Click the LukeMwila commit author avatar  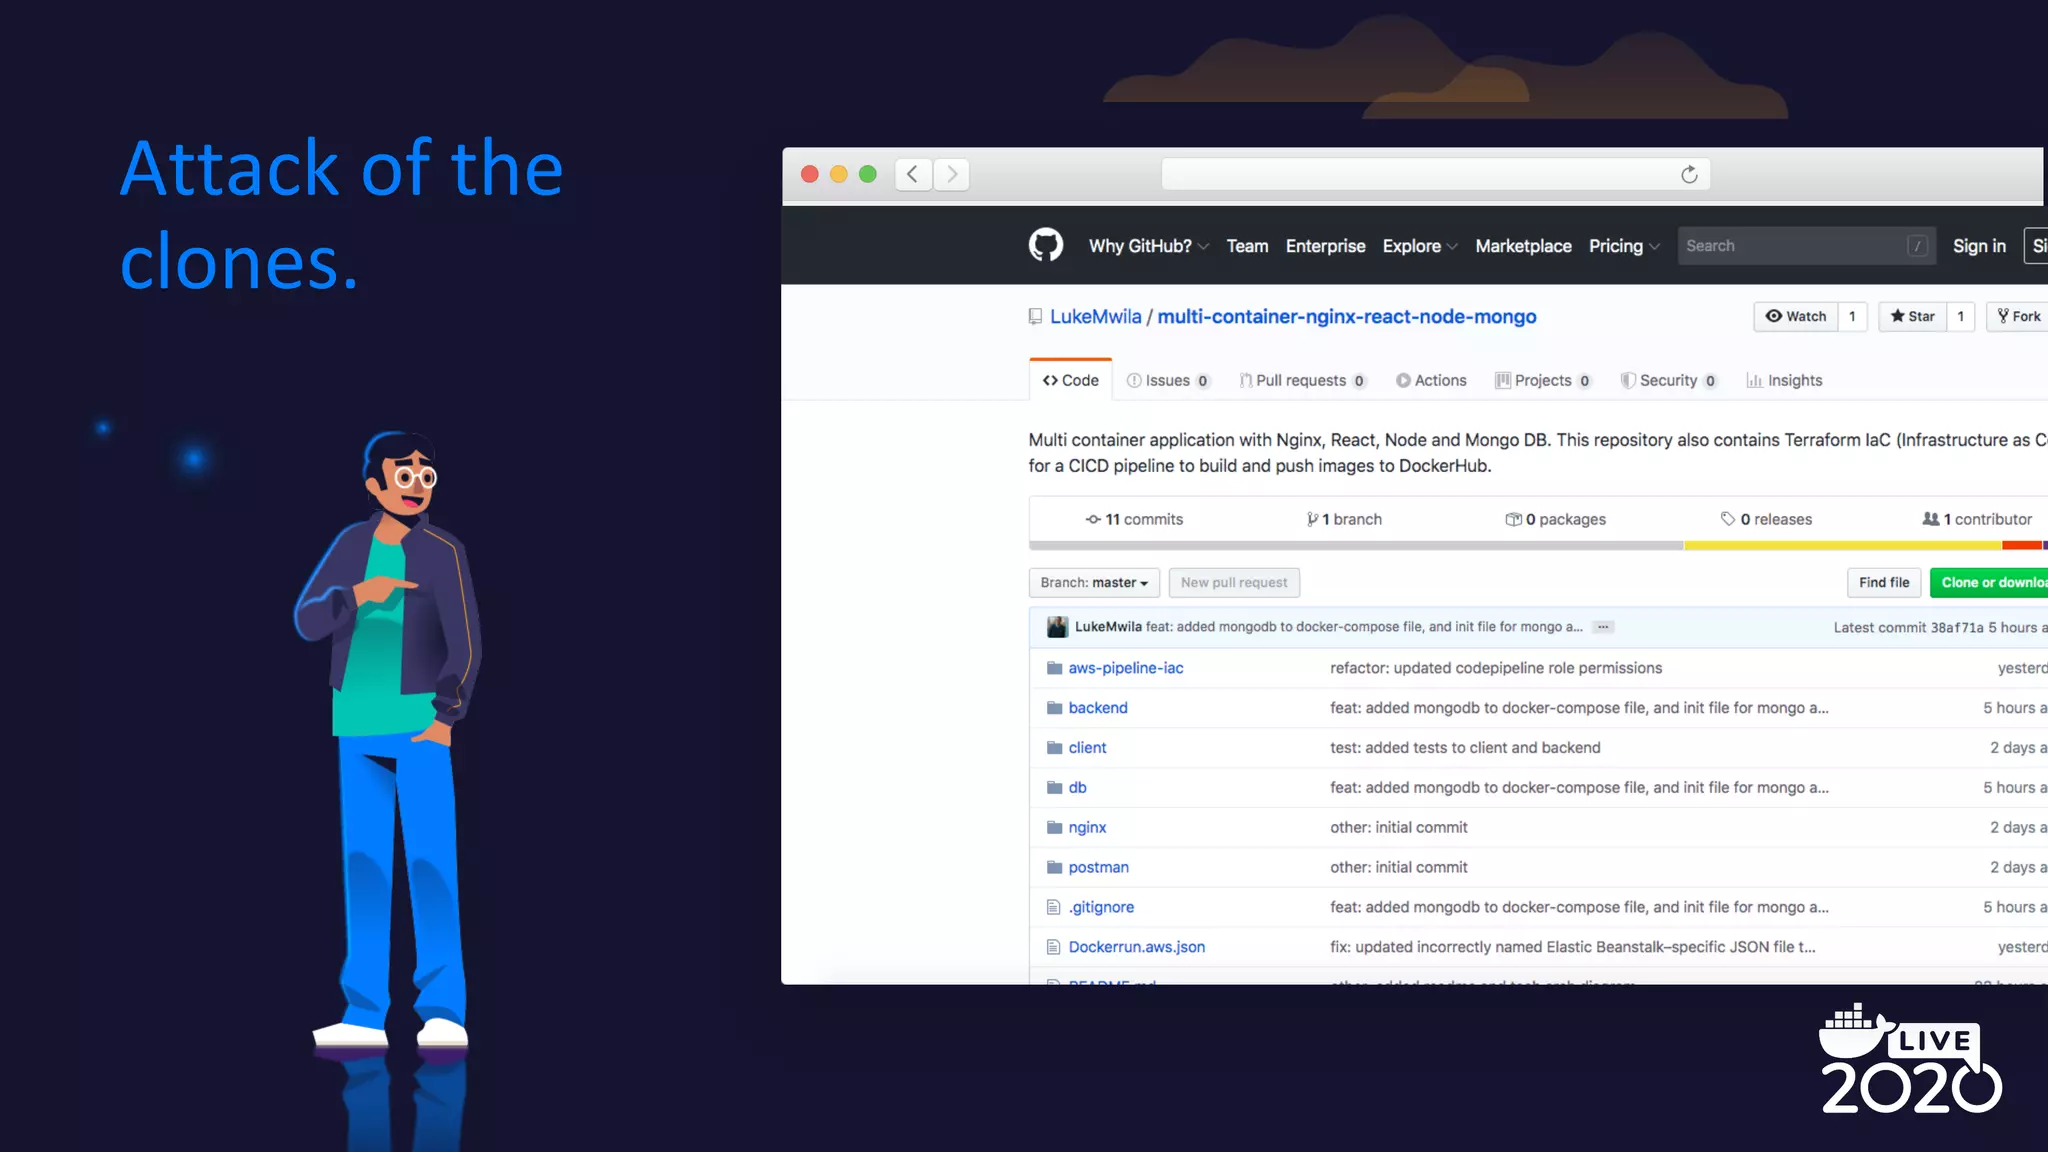(x=1057, y=627)
